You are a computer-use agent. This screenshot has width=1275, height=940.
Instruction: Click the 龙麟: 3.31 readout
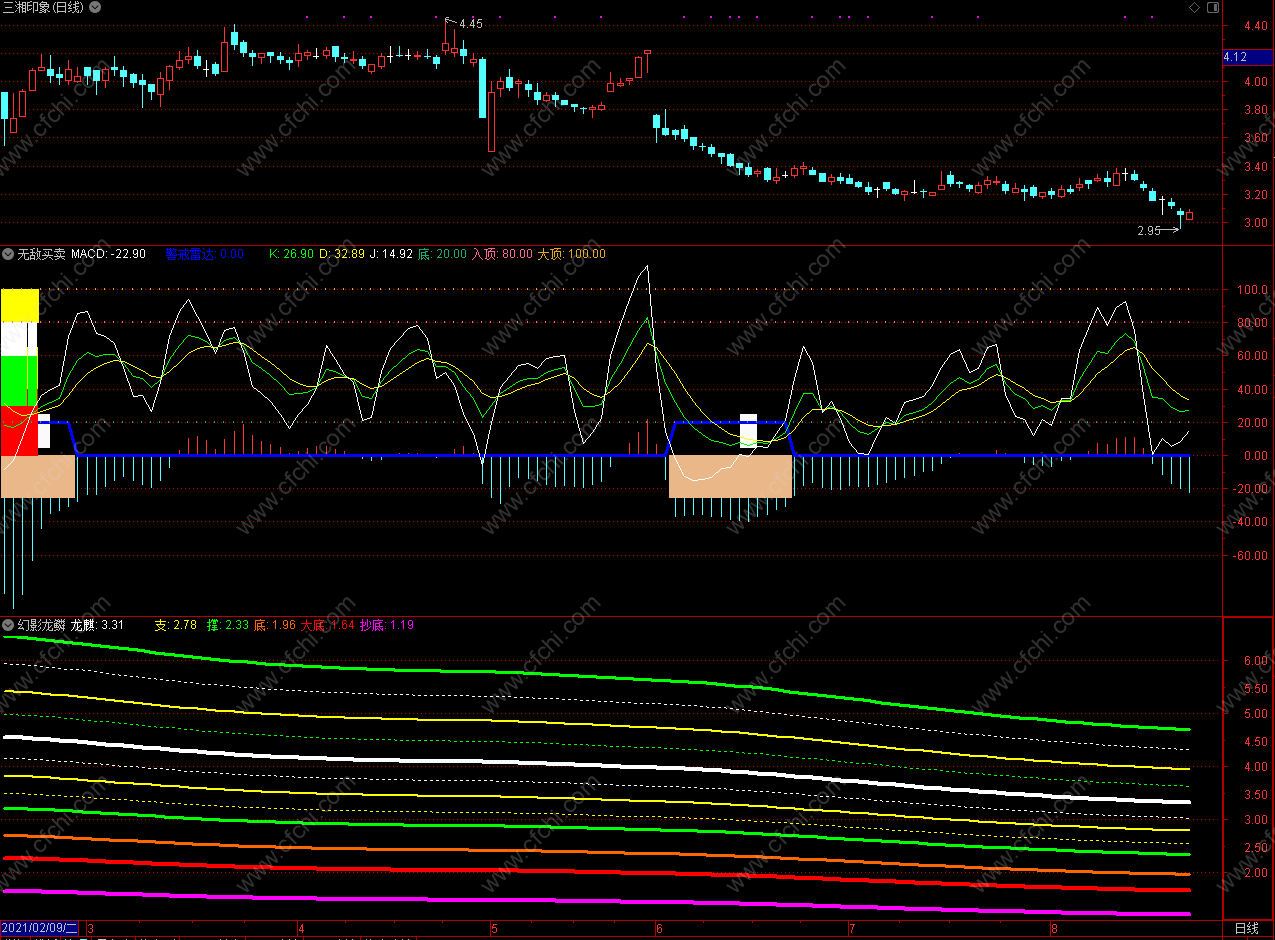(97, 625)
